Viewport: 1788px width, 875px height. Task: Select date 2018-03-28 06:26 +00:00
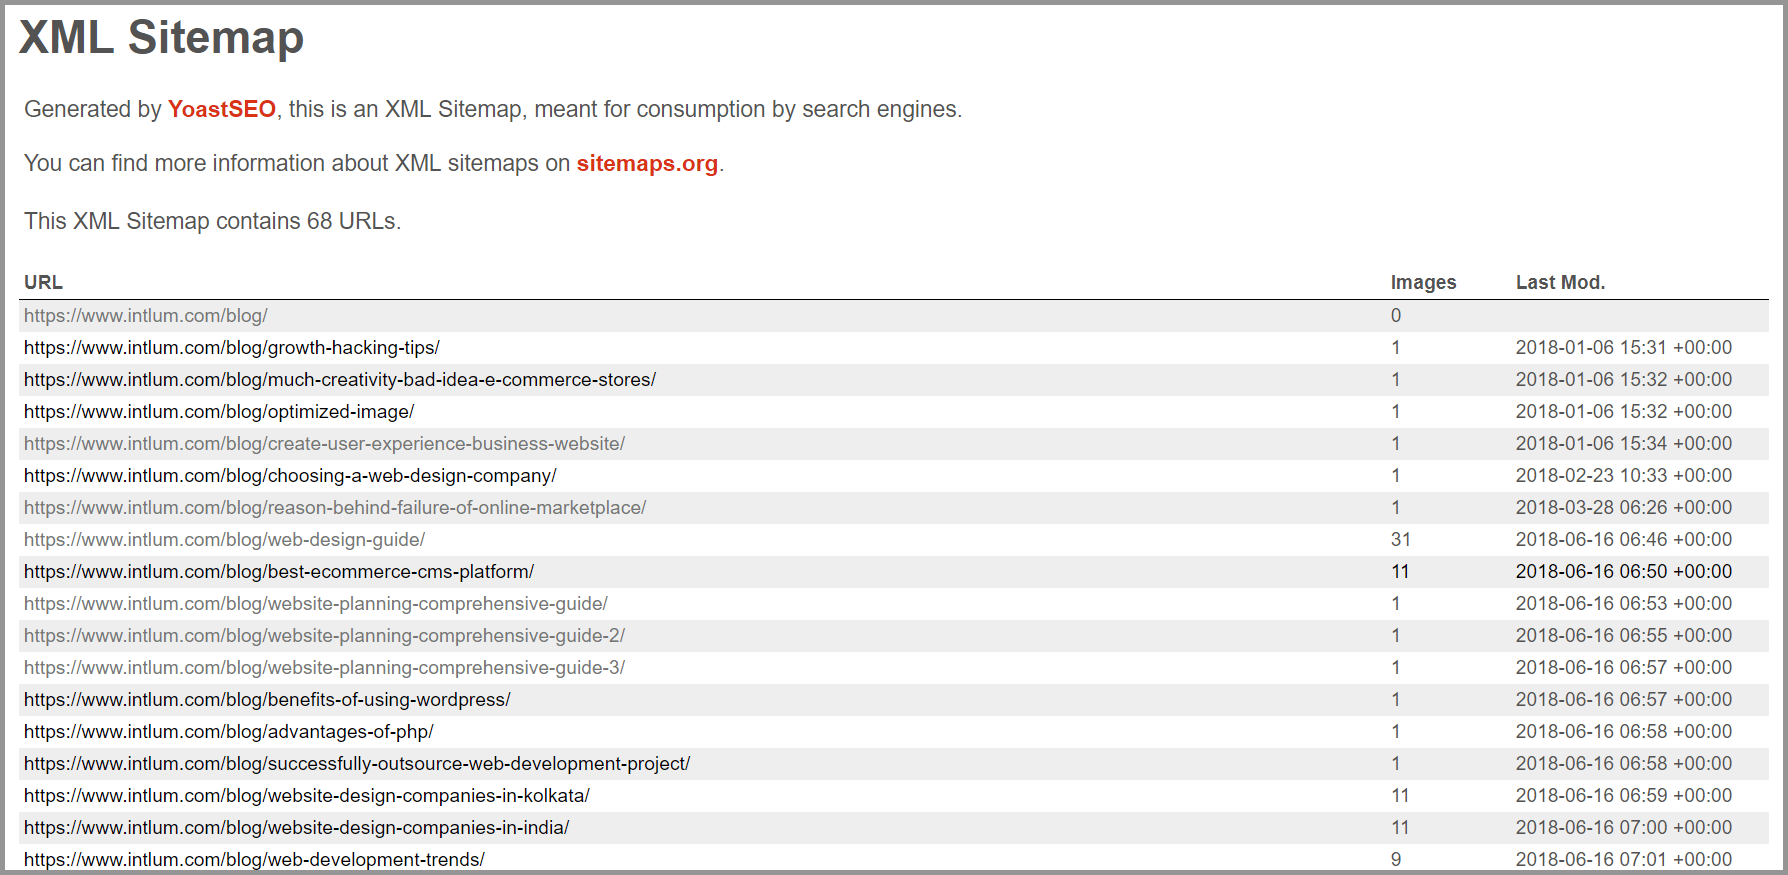click(1624, 508)
